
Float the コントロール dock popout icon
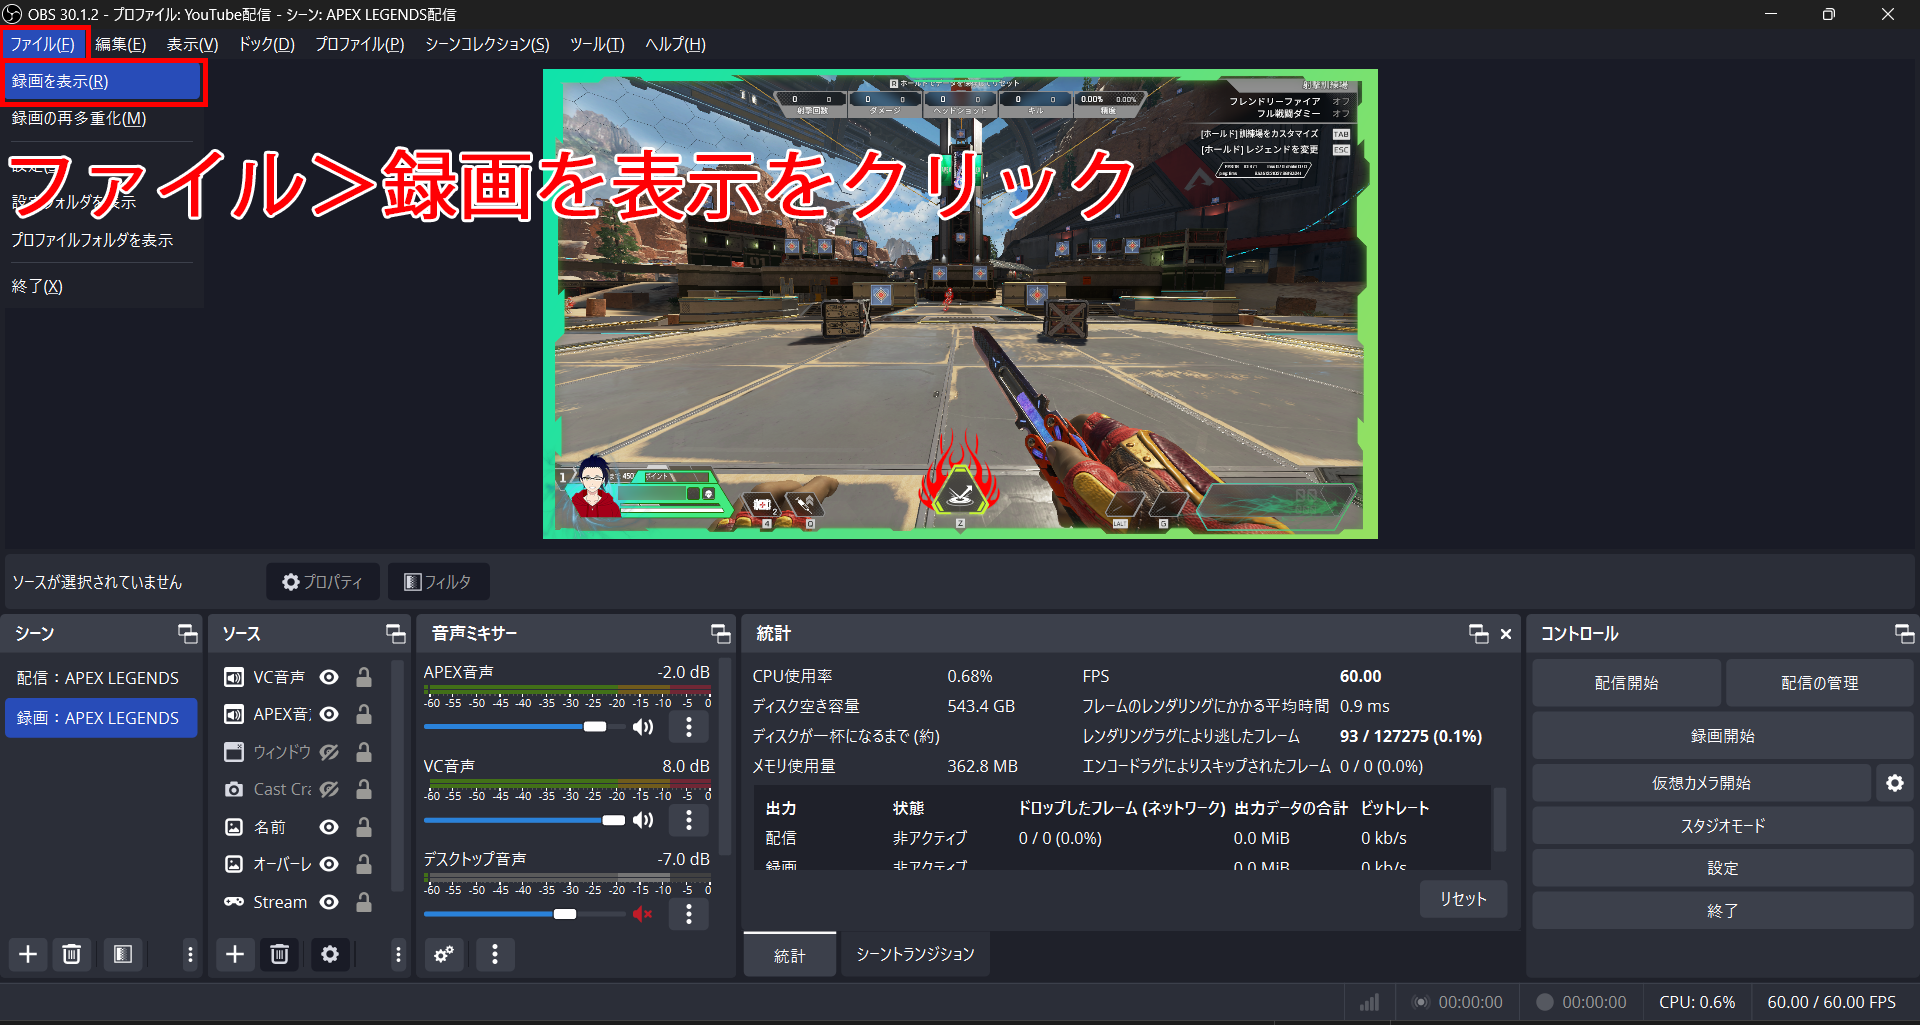(x=1904, y=633)
